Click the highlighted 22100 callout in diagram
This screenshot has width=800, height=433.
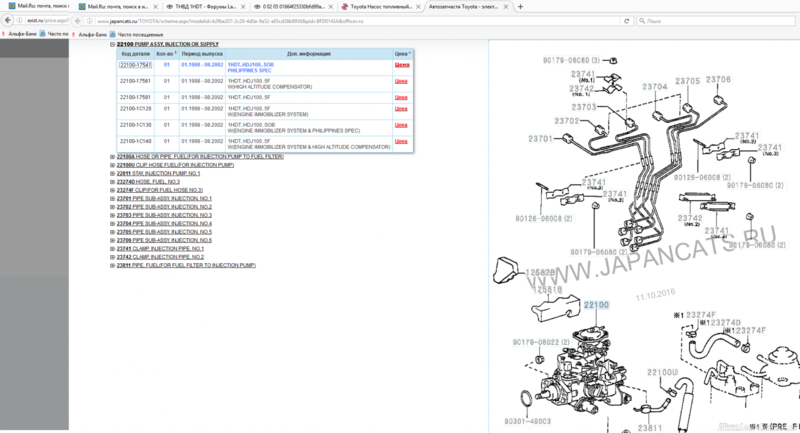(596, 304)
